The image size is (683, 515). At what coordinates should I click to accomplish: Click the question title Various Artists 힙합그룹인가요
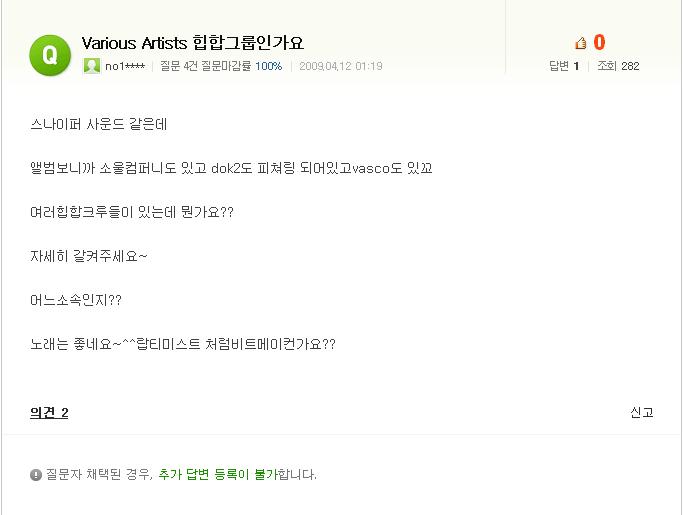(x=193, y=43)
